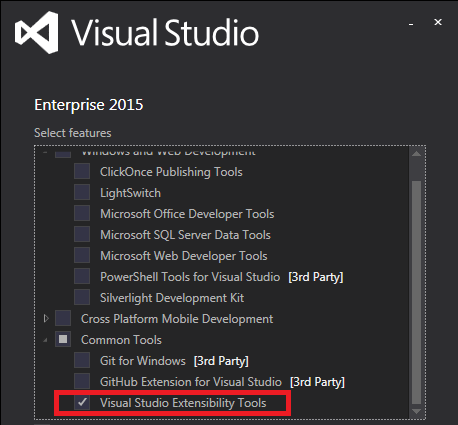458x425 pixels.
Task: Click the Enterprise 2015 heading
Action: (x=89, y=105)
